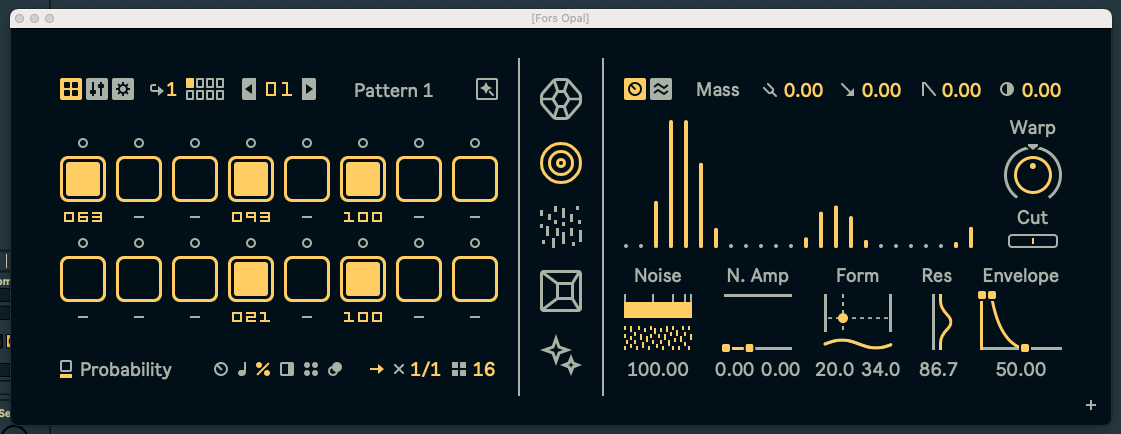Click the Form value 20.0
1121x434 pixels.
tap(834, 370)
